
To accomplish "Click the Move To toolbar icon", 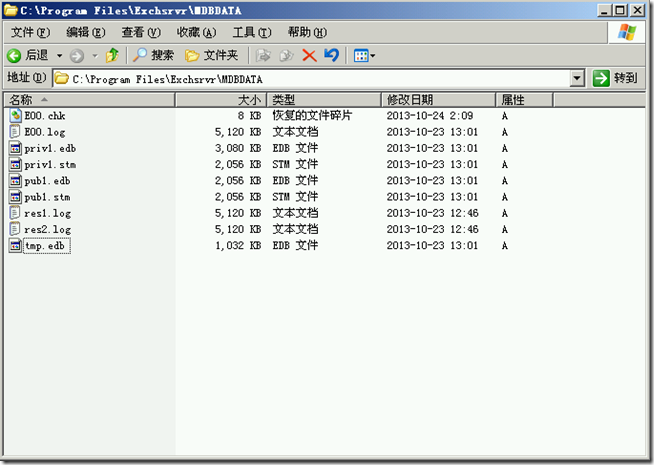I will click(263, 55).
